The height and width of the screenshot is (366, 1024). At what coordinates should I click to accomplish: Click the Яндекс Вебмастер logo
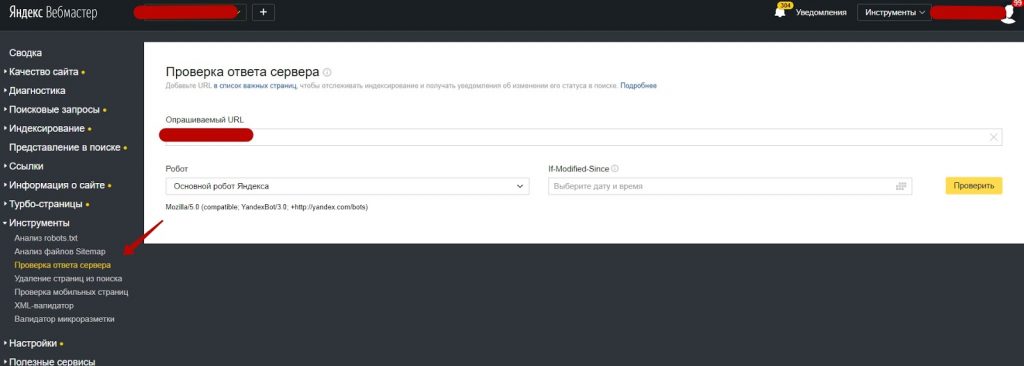[x=52, y=12]
